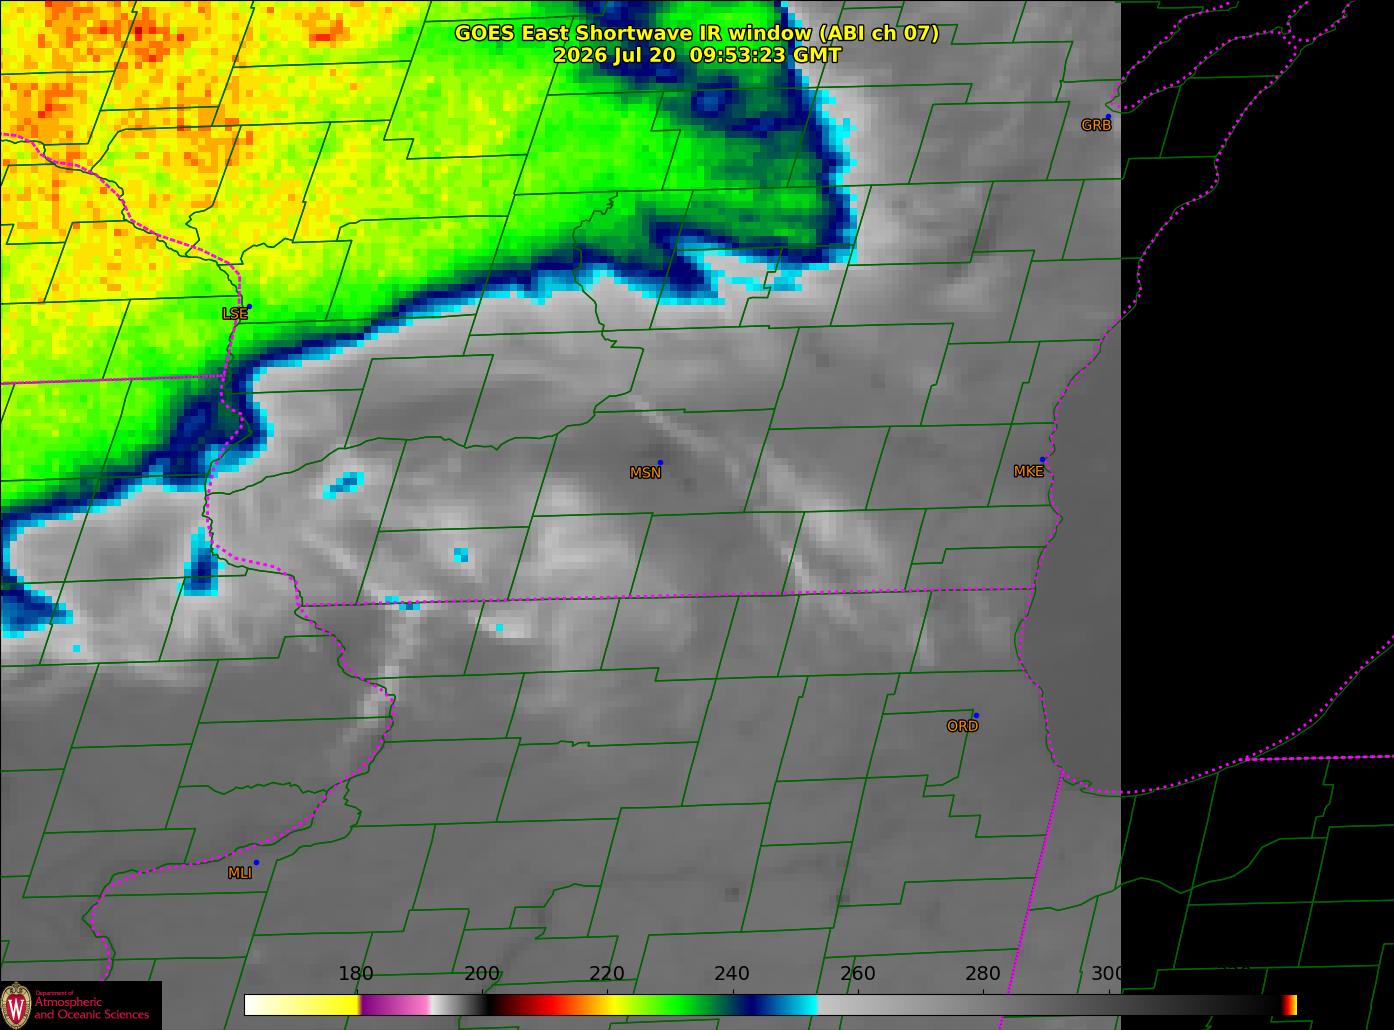Select the ORD station label
Image resolution: width=1394 pixels, height=1030 pixels.
point(962,727)
